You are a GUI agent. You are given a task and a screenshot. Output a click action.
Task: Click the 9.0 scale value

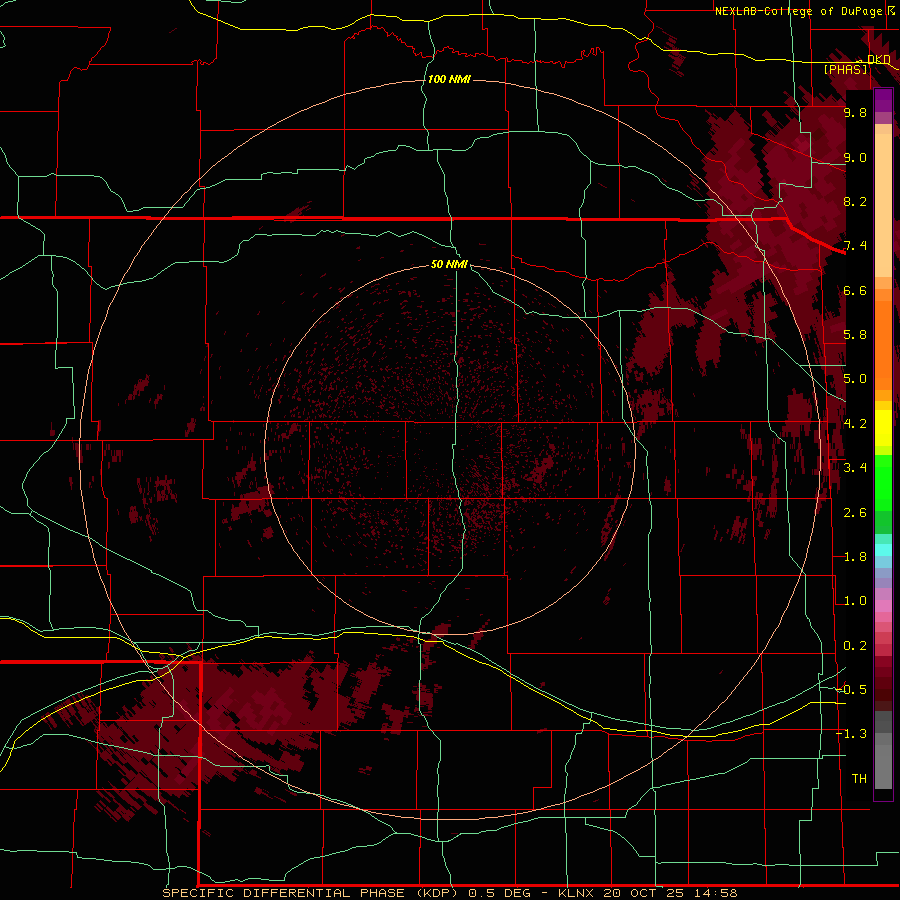coord(855,158)
